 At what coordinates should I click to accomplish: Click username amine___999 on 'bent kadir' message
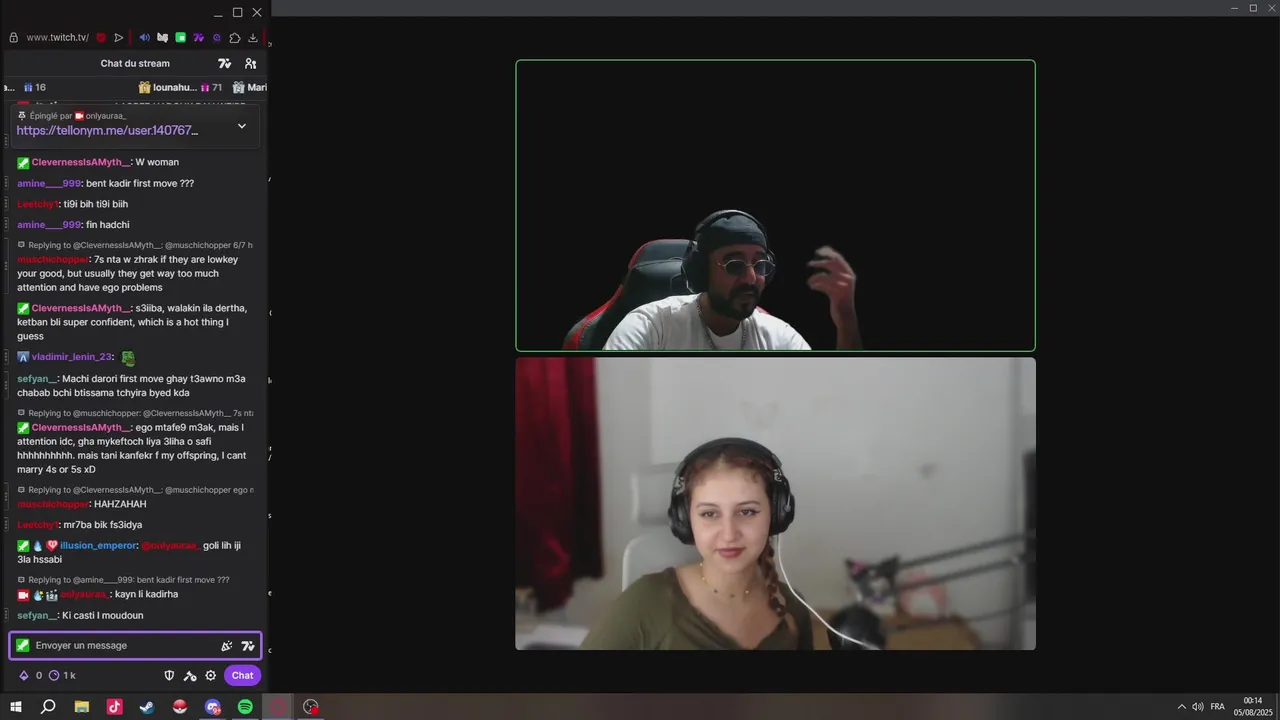coord(48,183)
